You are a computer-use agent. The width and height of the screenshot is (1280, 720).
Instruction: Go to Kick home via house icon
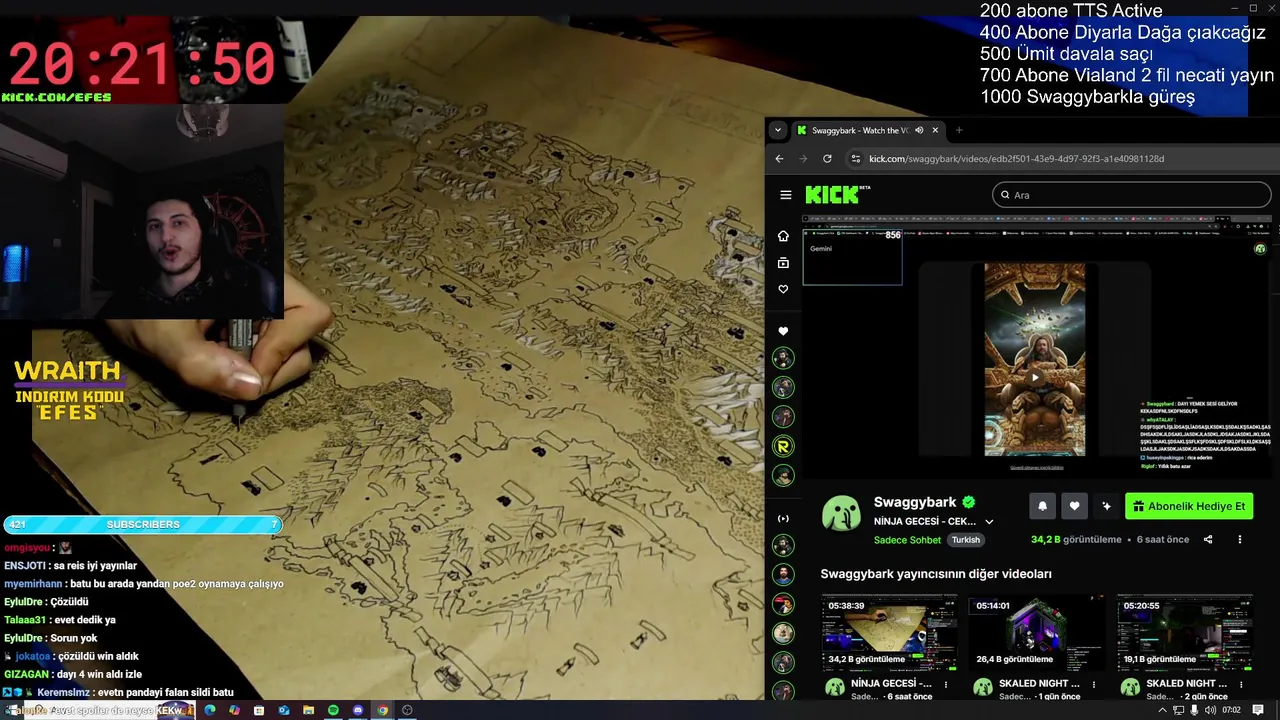pos(783,236)
